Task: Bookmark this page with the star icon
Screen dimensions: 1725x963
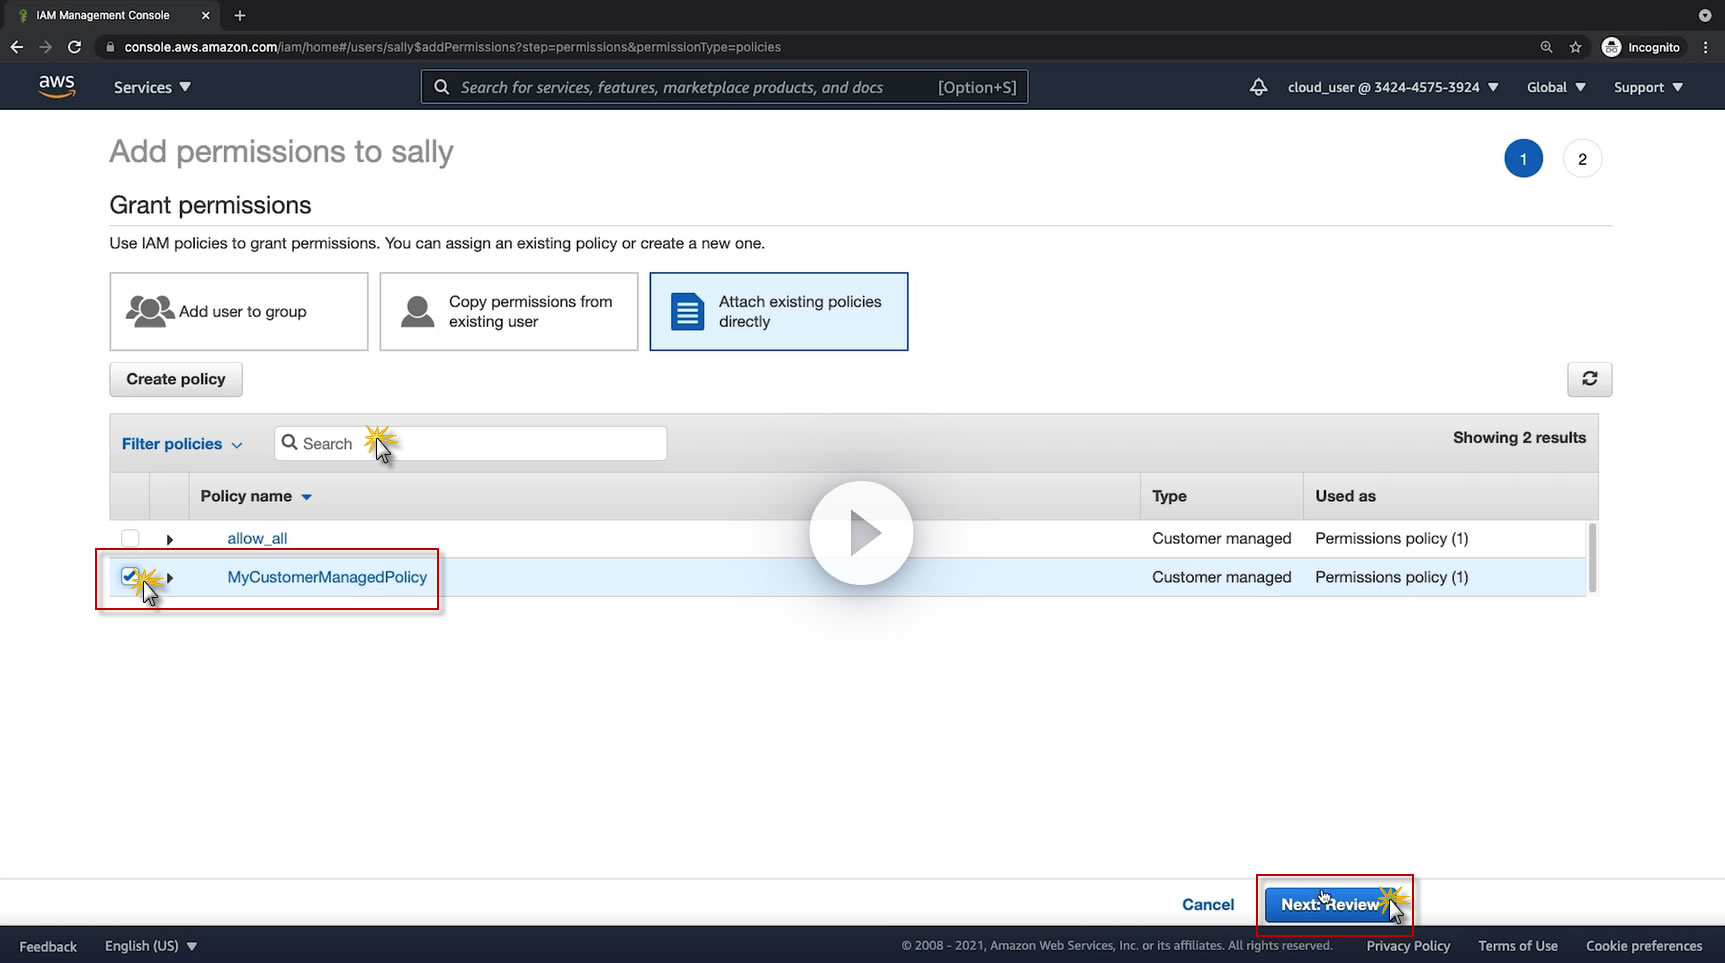Action: pyautogui.click(x=1576, y=47)
